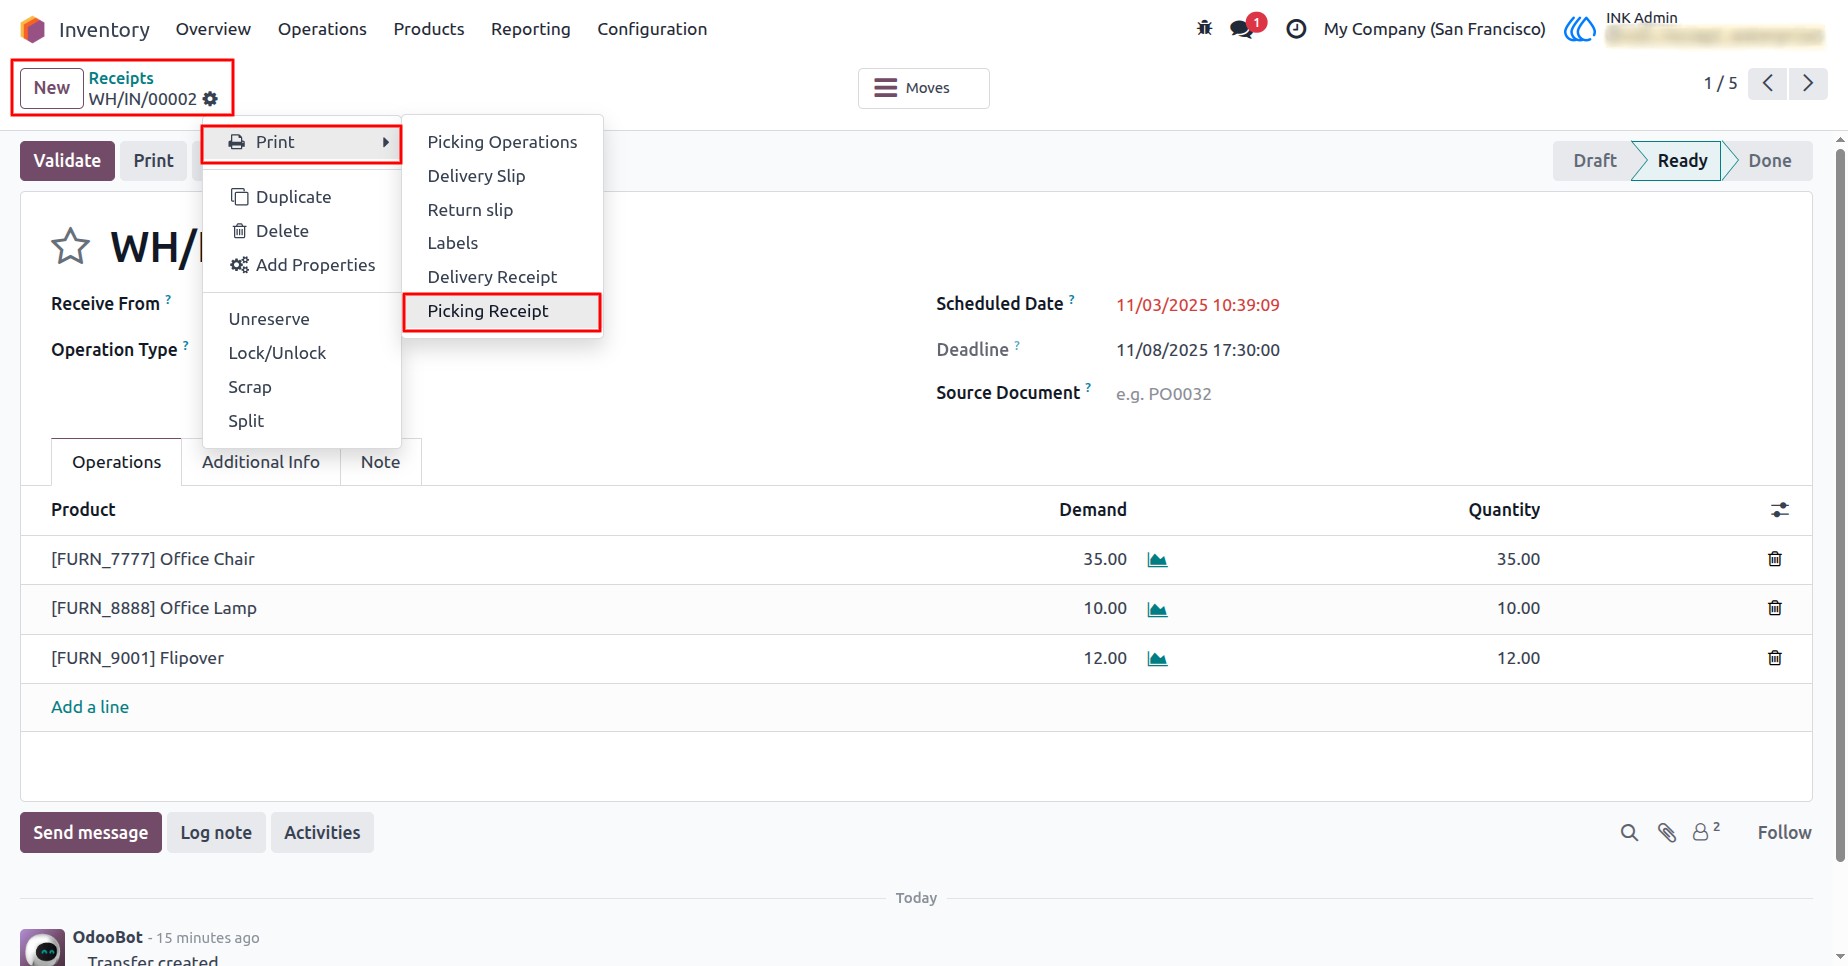Click the search magnifier icon in chatter
The height and width of the screenshot is (966, 1848).
(x=1629, y=833)
